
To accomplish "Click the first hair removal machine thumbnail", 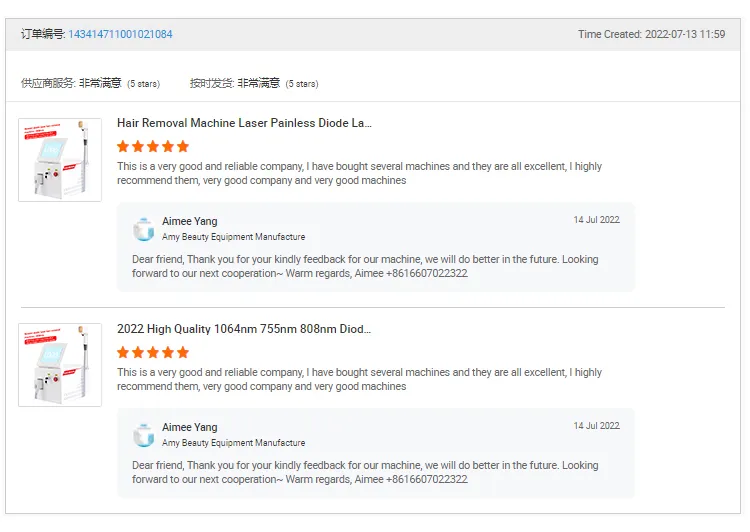I will point(60,160).
